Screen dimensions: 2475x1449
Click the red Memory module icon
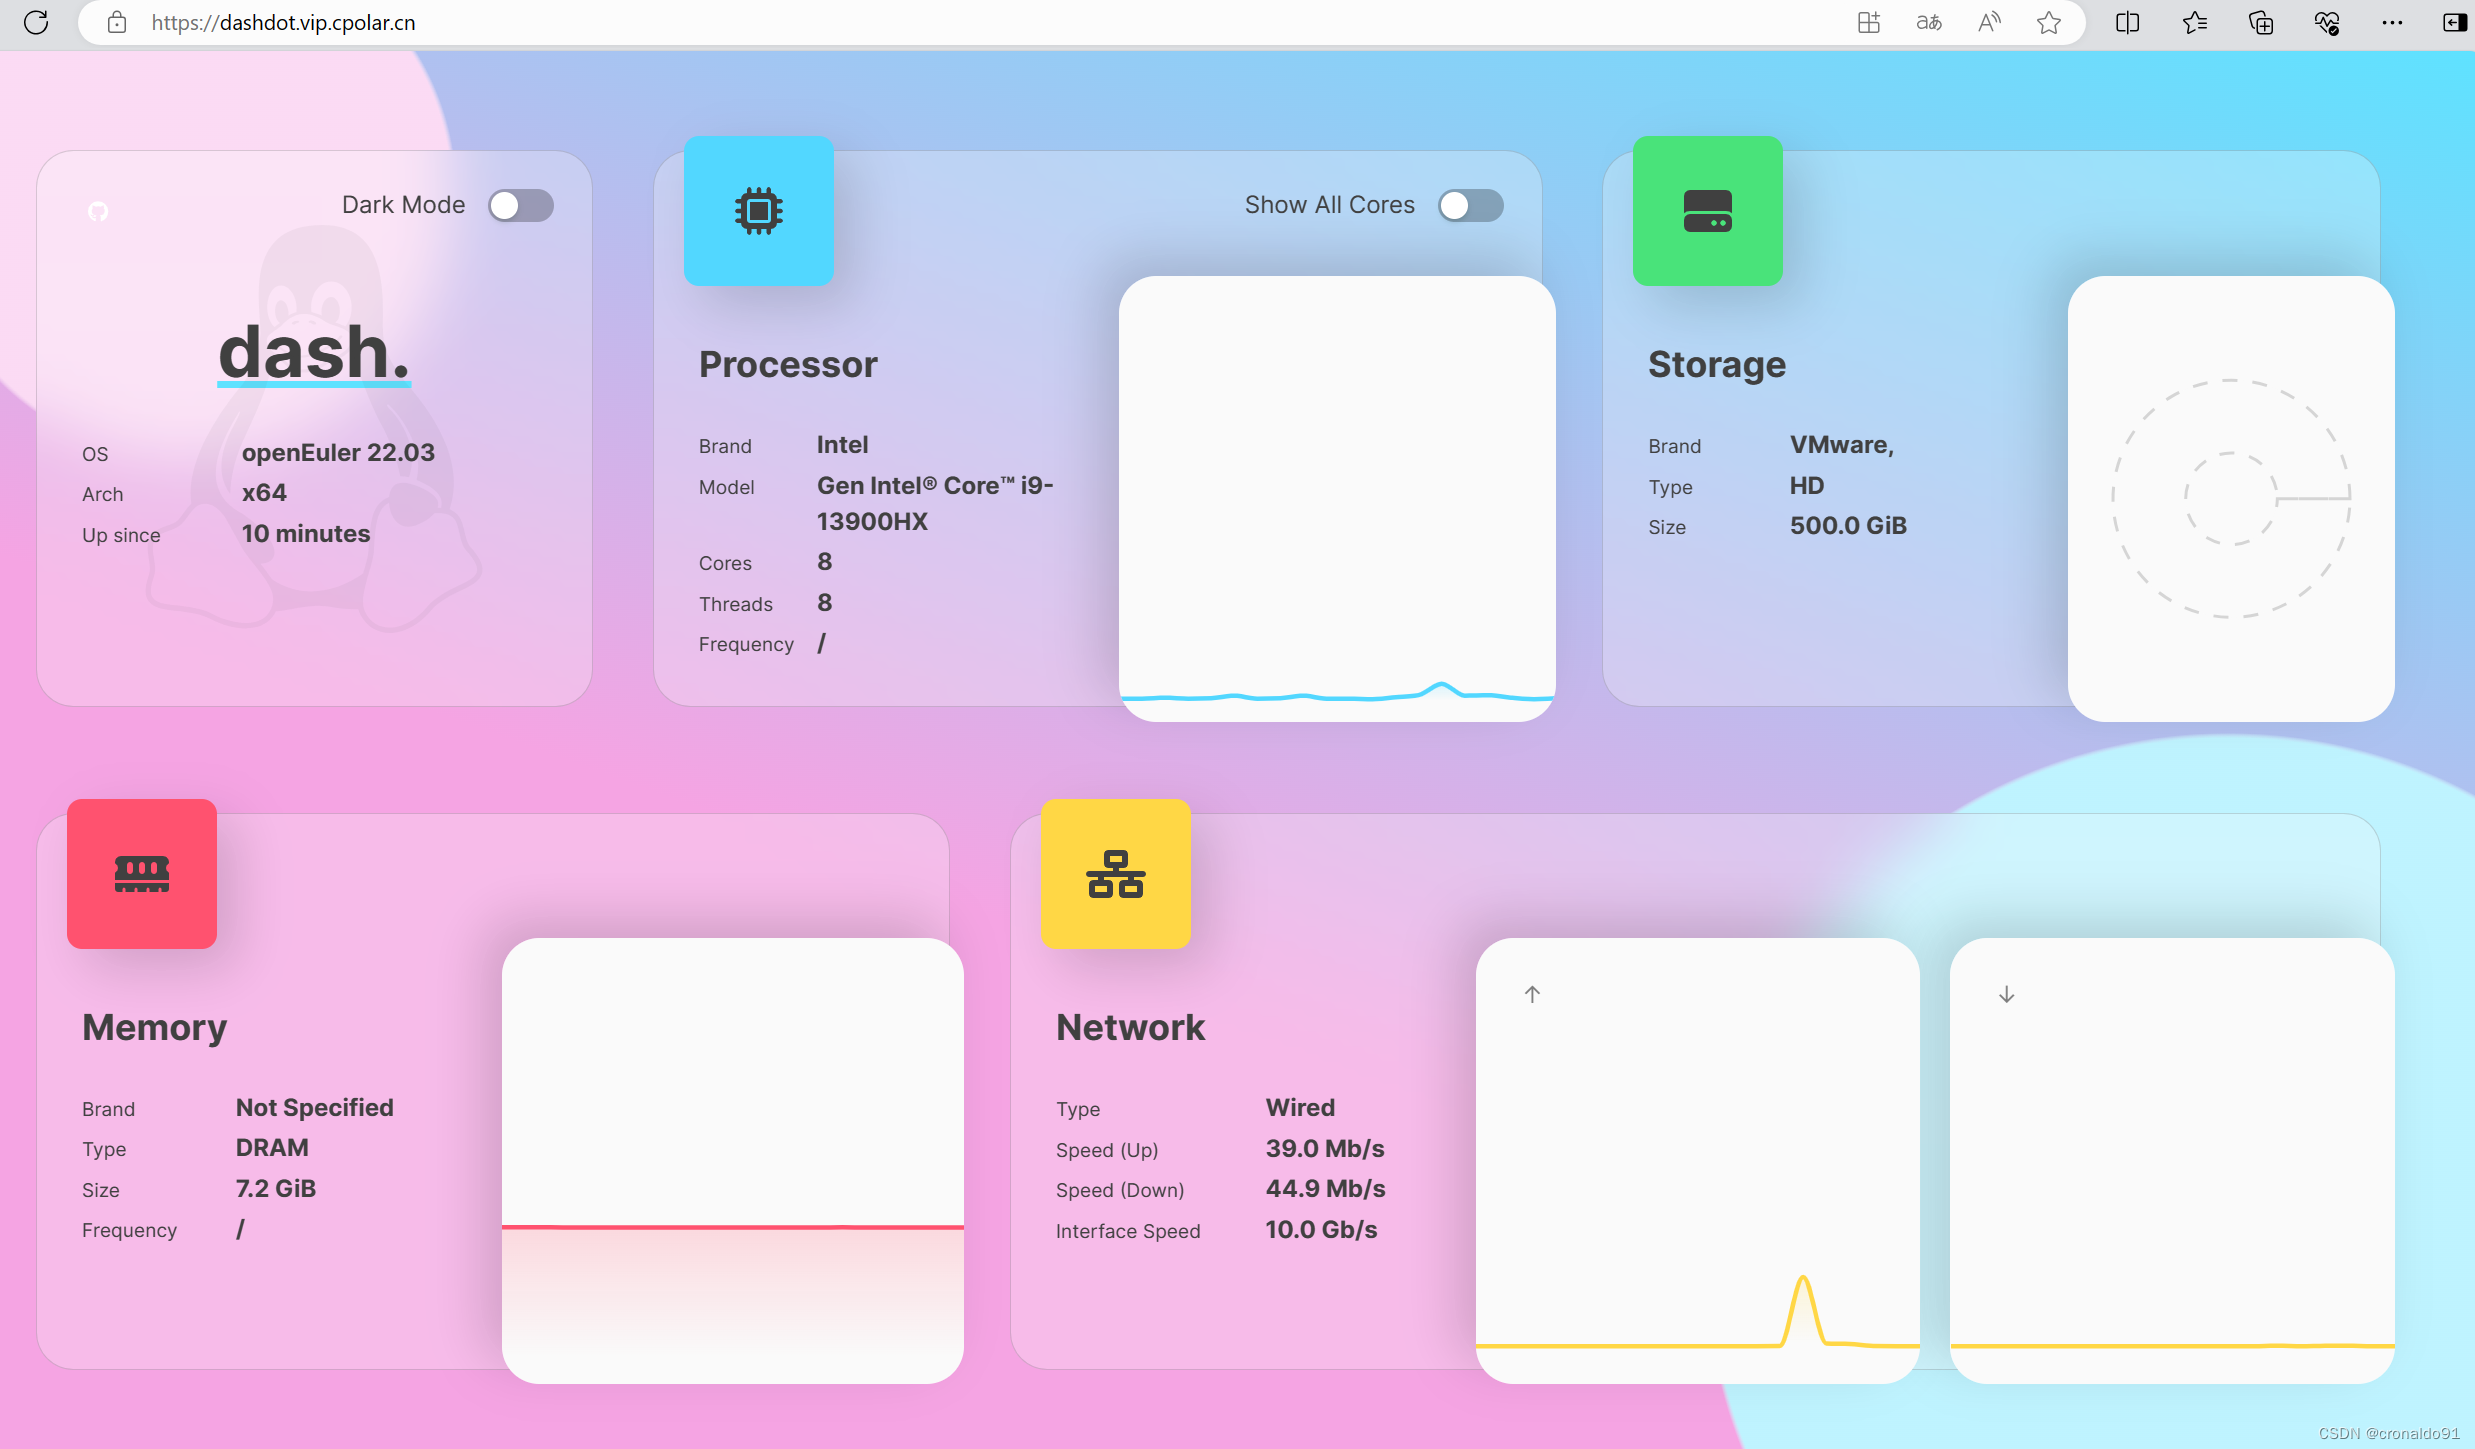point(142,874)
